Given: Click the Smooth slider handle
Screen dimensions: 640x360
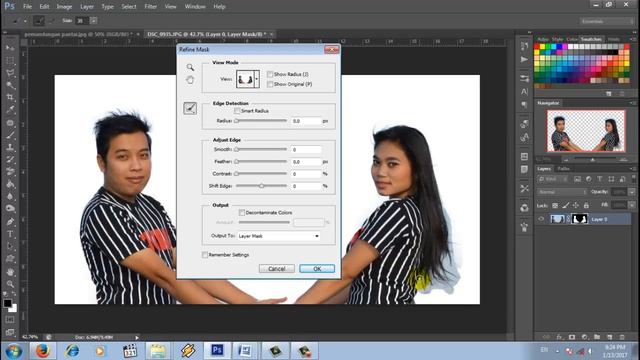Looking at the screenshot, I should click(x=236, y=149).
